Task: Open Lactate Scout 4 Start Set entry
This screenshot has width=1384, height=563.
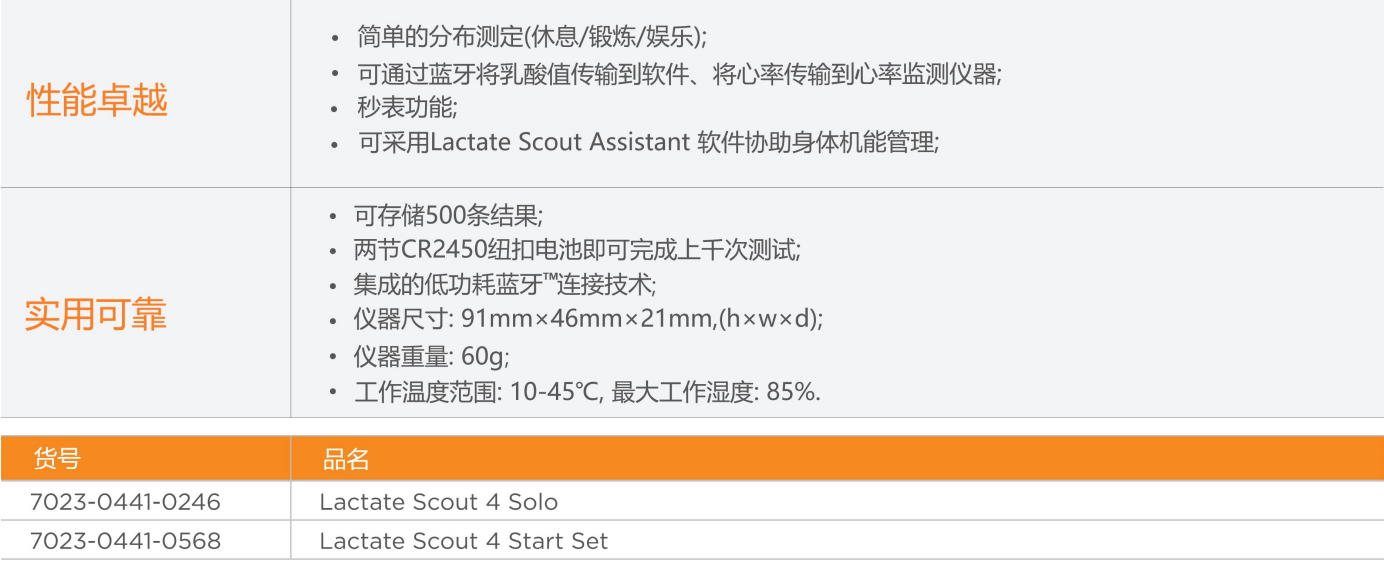Action: tap(464, 541)
